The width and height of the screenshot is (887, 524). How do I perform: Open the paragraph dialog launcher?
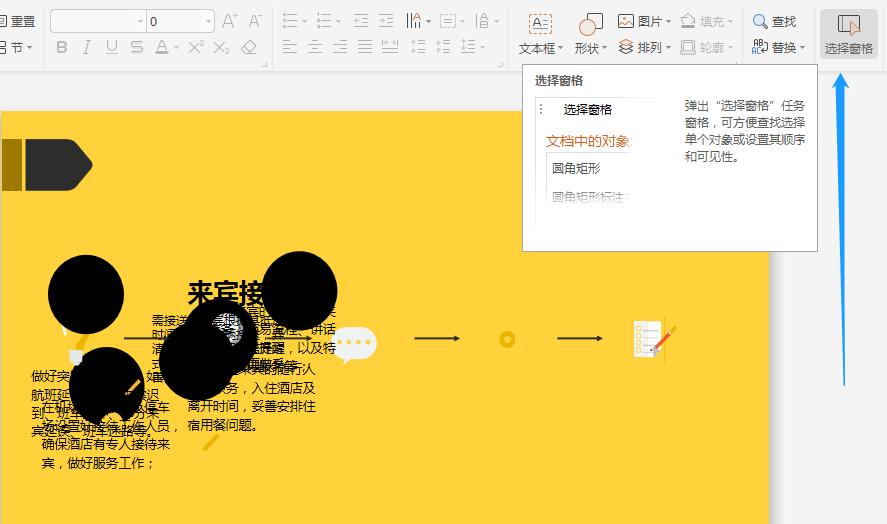click(500, 65)
